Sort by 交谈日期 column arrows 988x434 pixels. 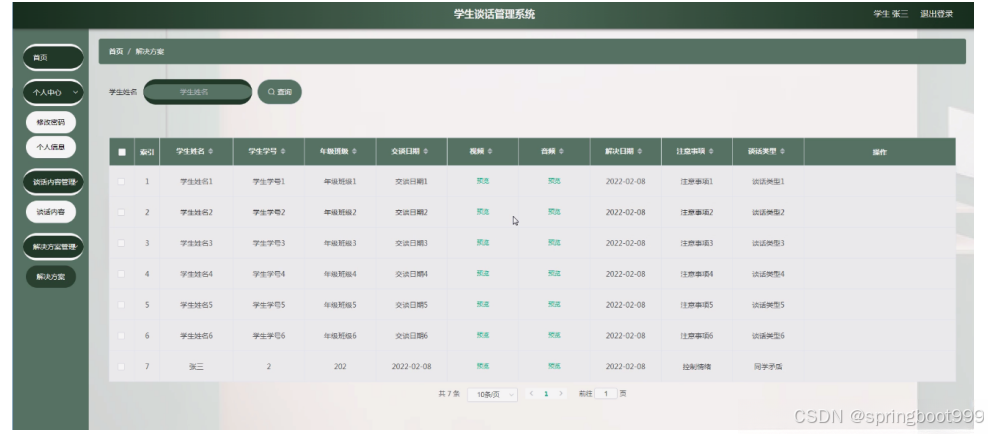pyautogui.click(x=426, y=152)
